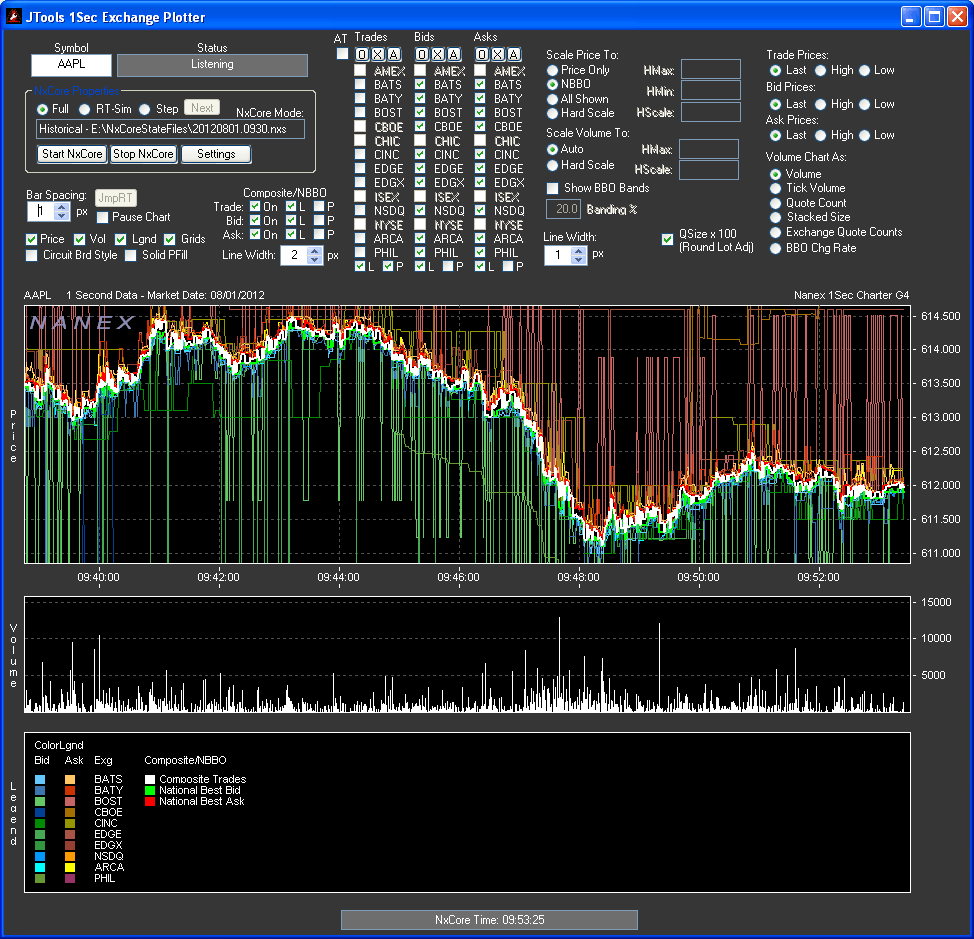Open NxCore Settings
The height and width of the screenshot is (939, 974).
[216, 154]
